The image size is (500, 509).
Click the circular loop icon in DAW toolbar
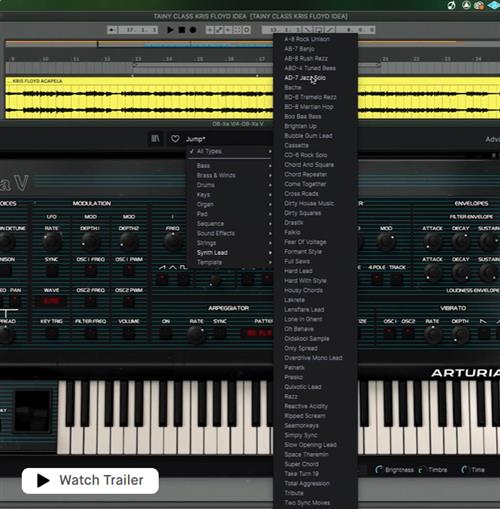(x=247, y=30)
